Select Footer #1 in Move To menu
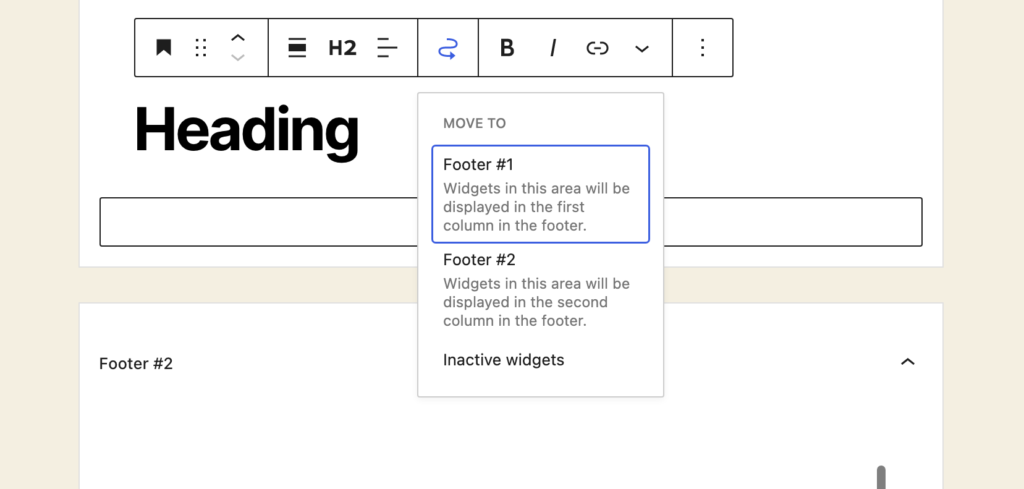 tap(540, 194)
